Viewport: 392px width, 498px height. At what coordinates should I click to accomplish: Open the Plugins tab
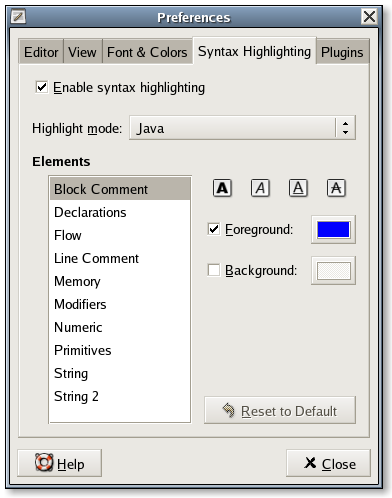pos(342,52)
